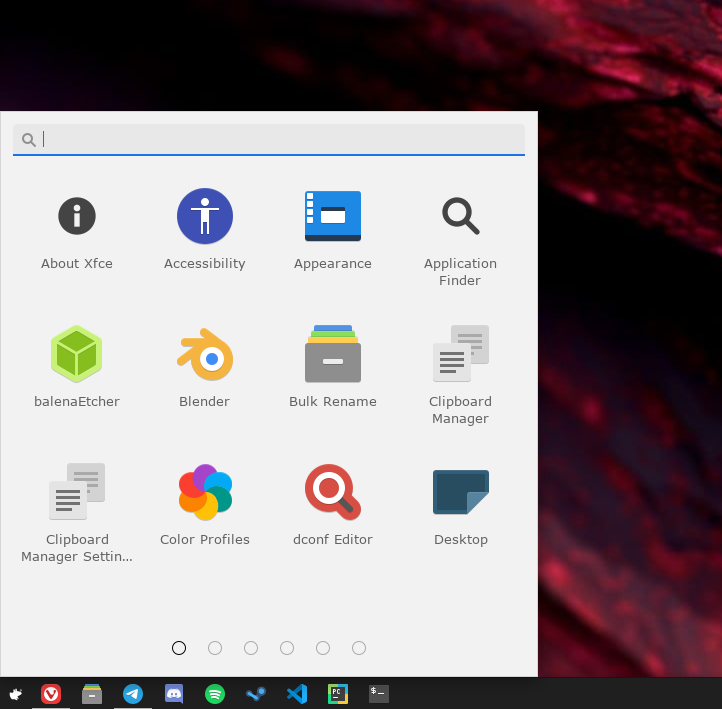Launch Spotify from the panel
Image resolution: width=722 pixels, height=709 pixels.
[215, 694]
